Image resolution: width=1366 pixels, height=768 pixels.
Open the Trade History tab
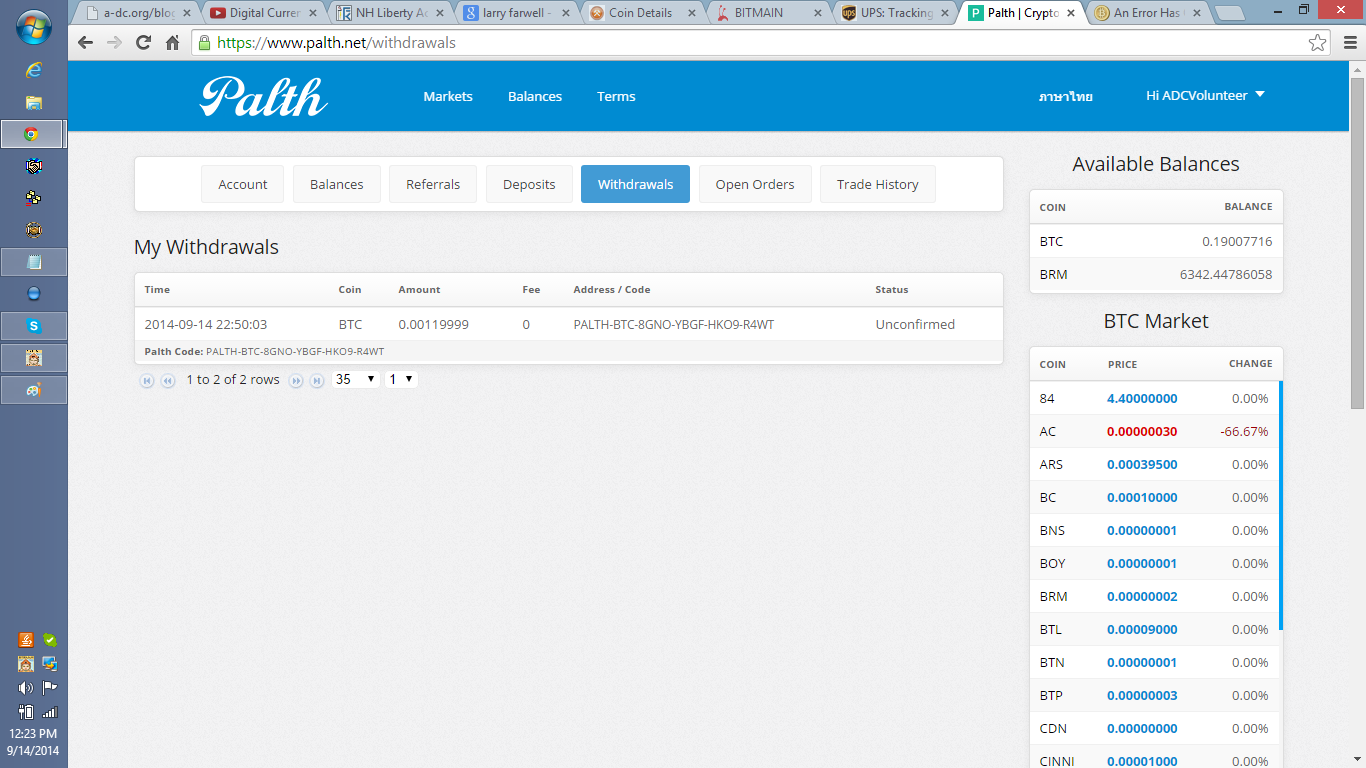point(877,185)
